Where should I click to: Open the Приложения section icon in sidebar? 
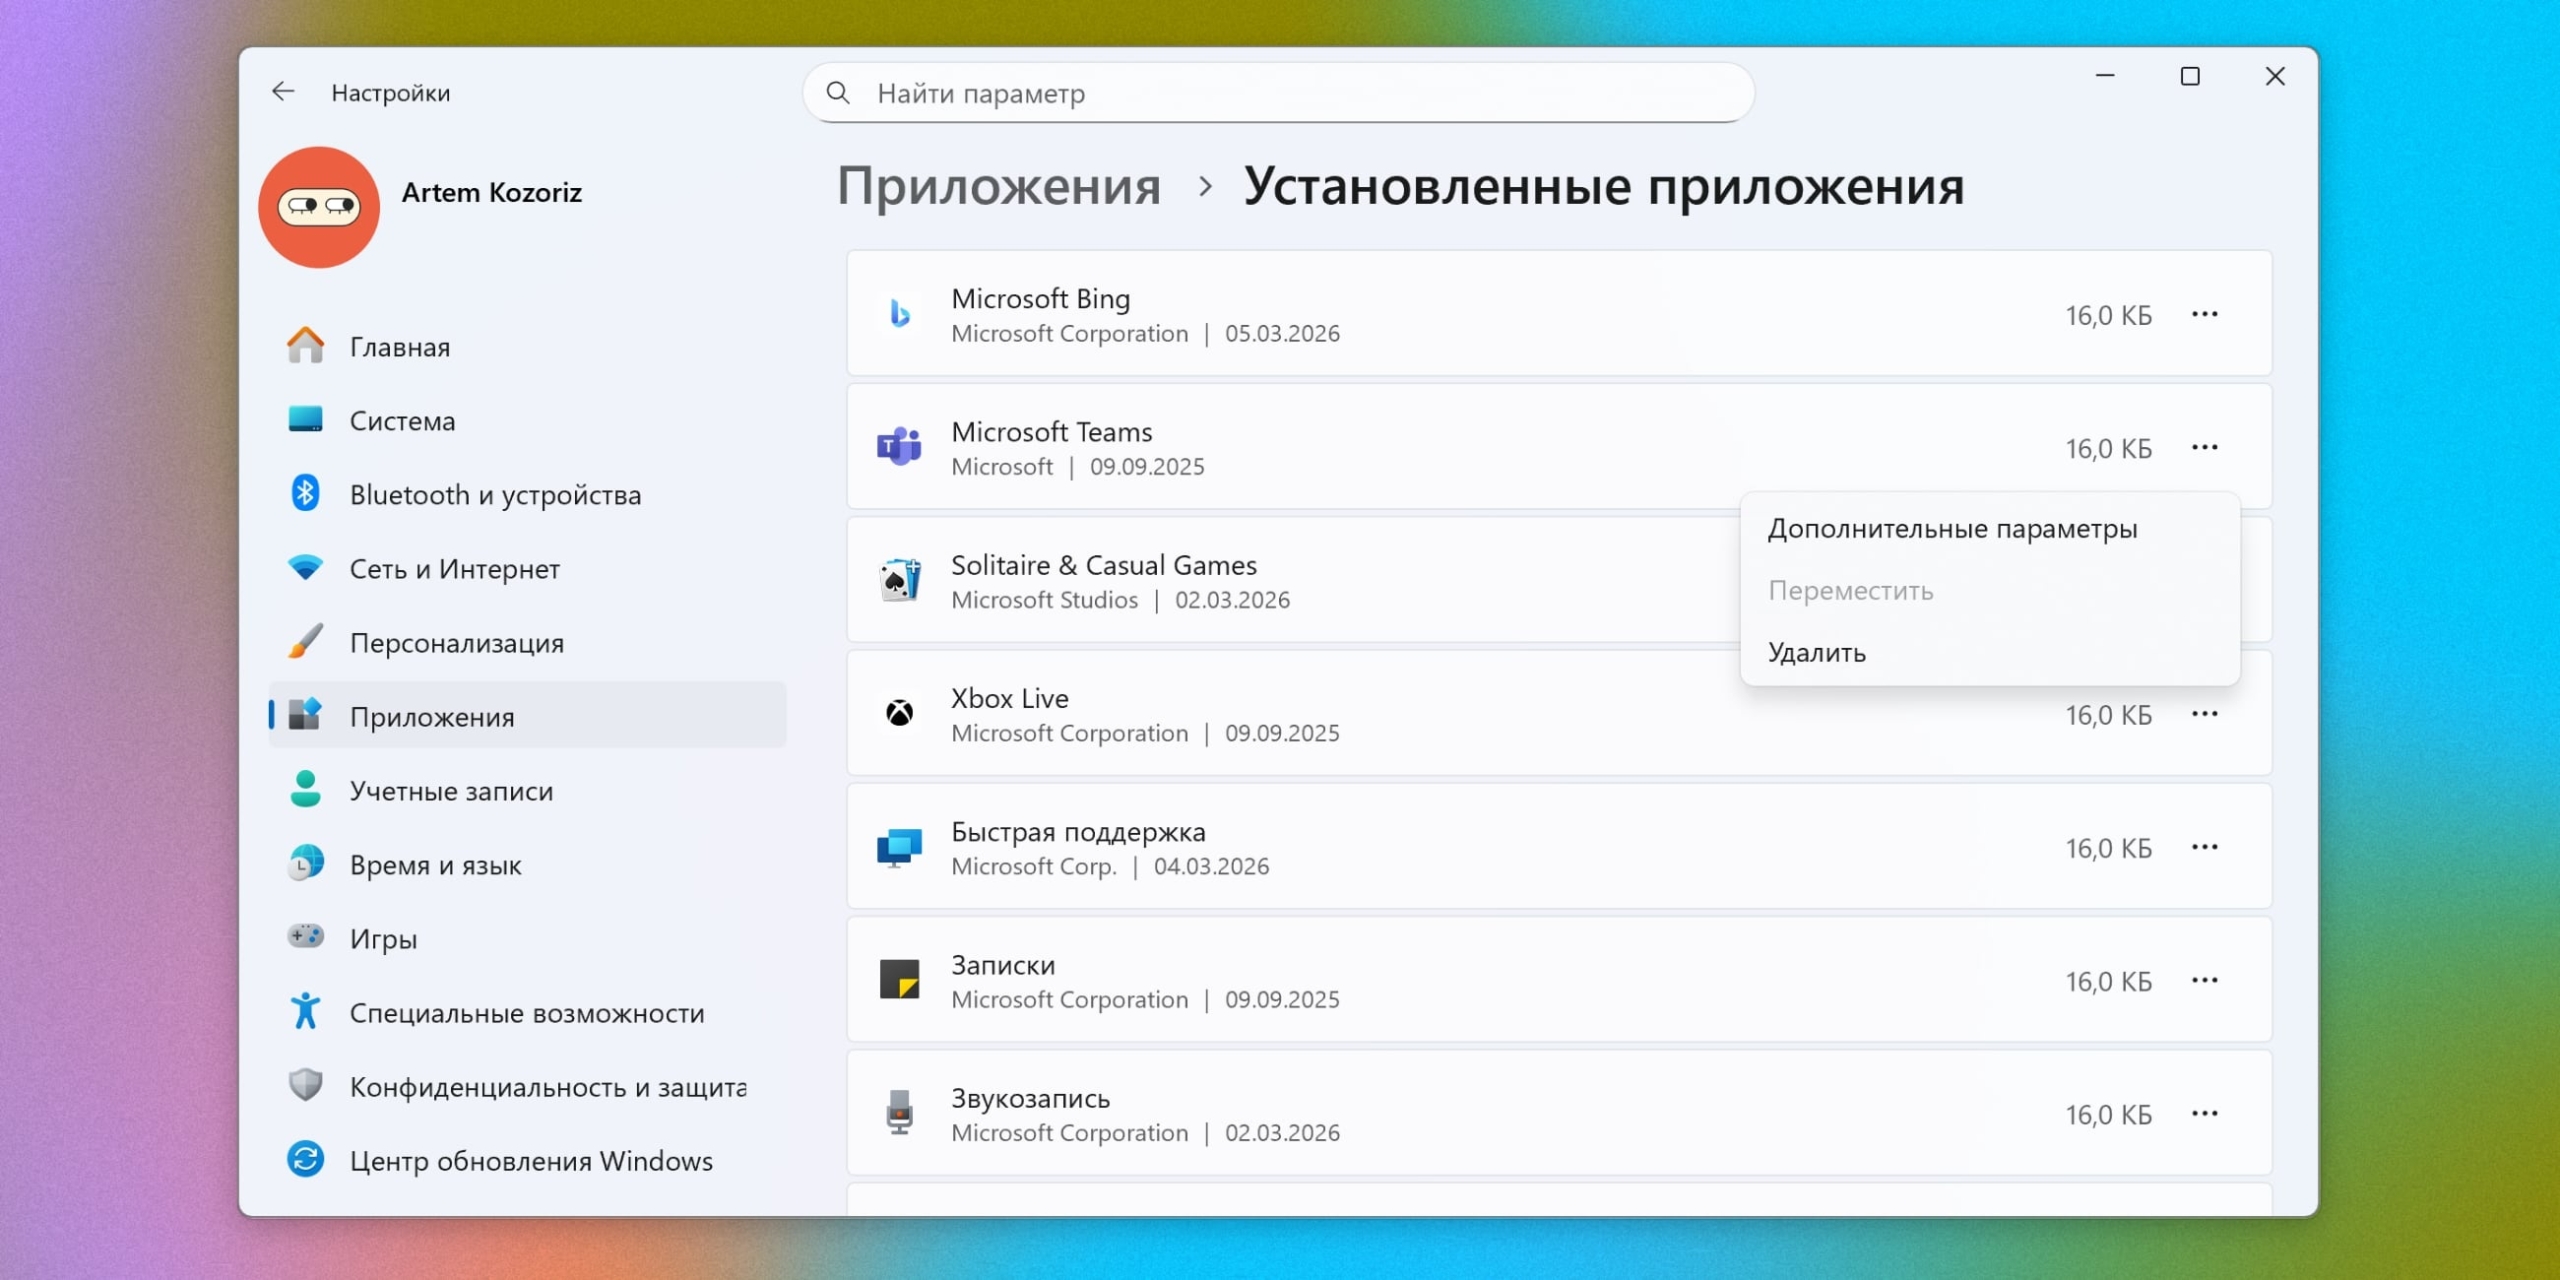(306, 716)
